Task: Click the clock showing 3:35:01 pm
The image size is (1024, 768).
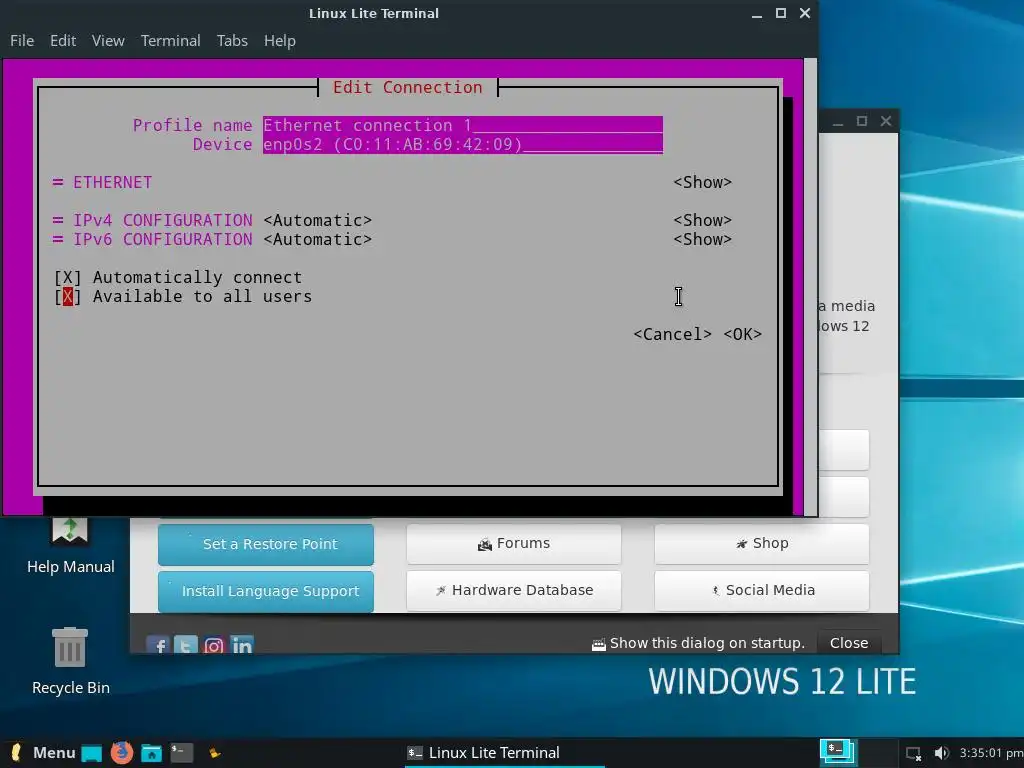Action: pos(990,753)
